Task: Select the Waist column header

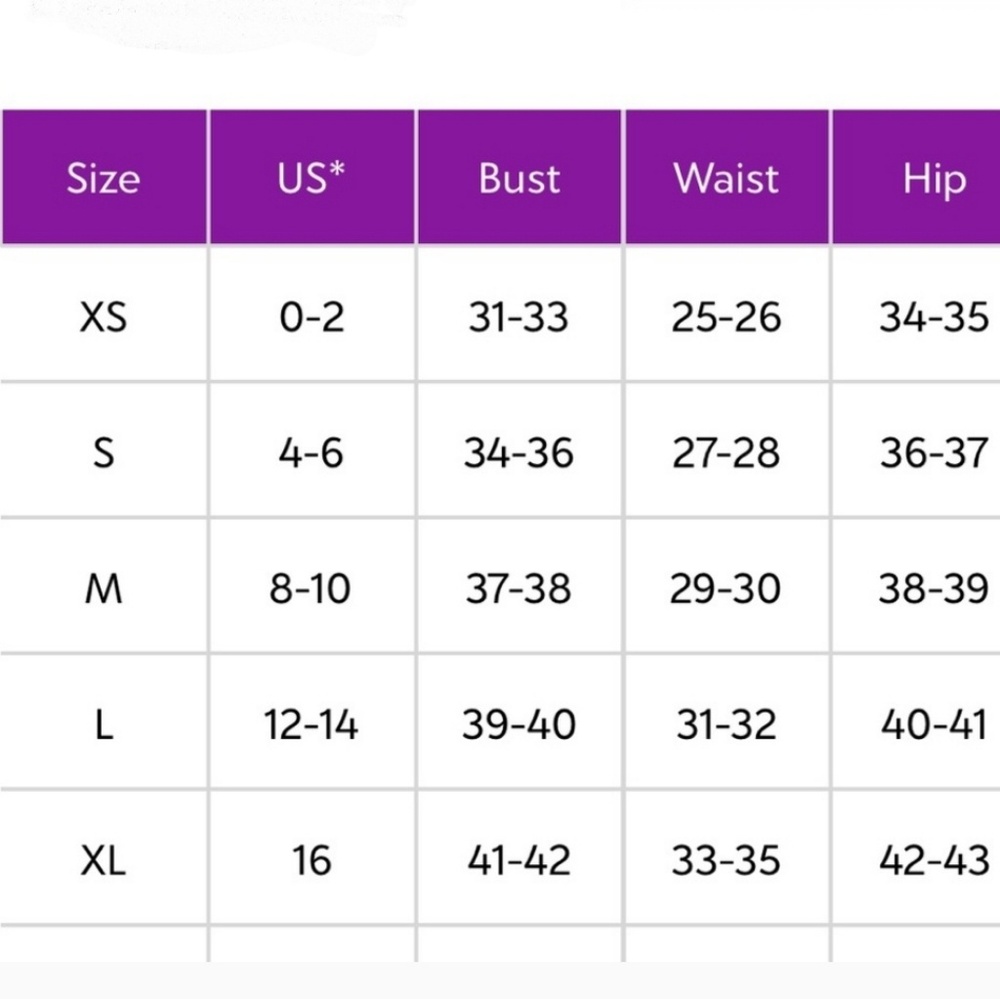Action: coord(726,177)
